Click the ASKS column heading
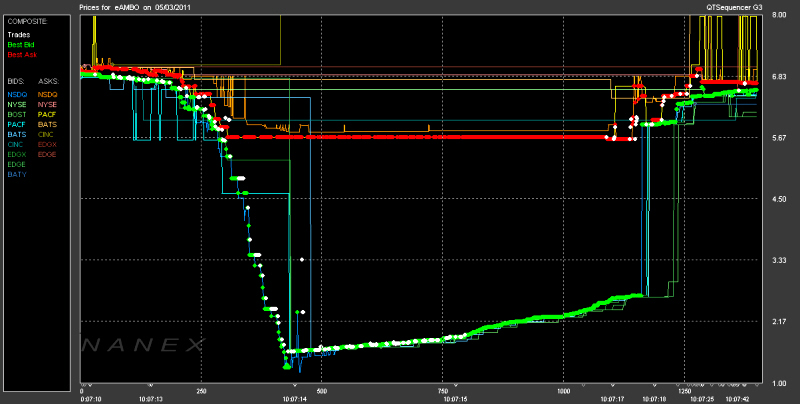Viewport: 800px width, 404px height. click(48, 78)
